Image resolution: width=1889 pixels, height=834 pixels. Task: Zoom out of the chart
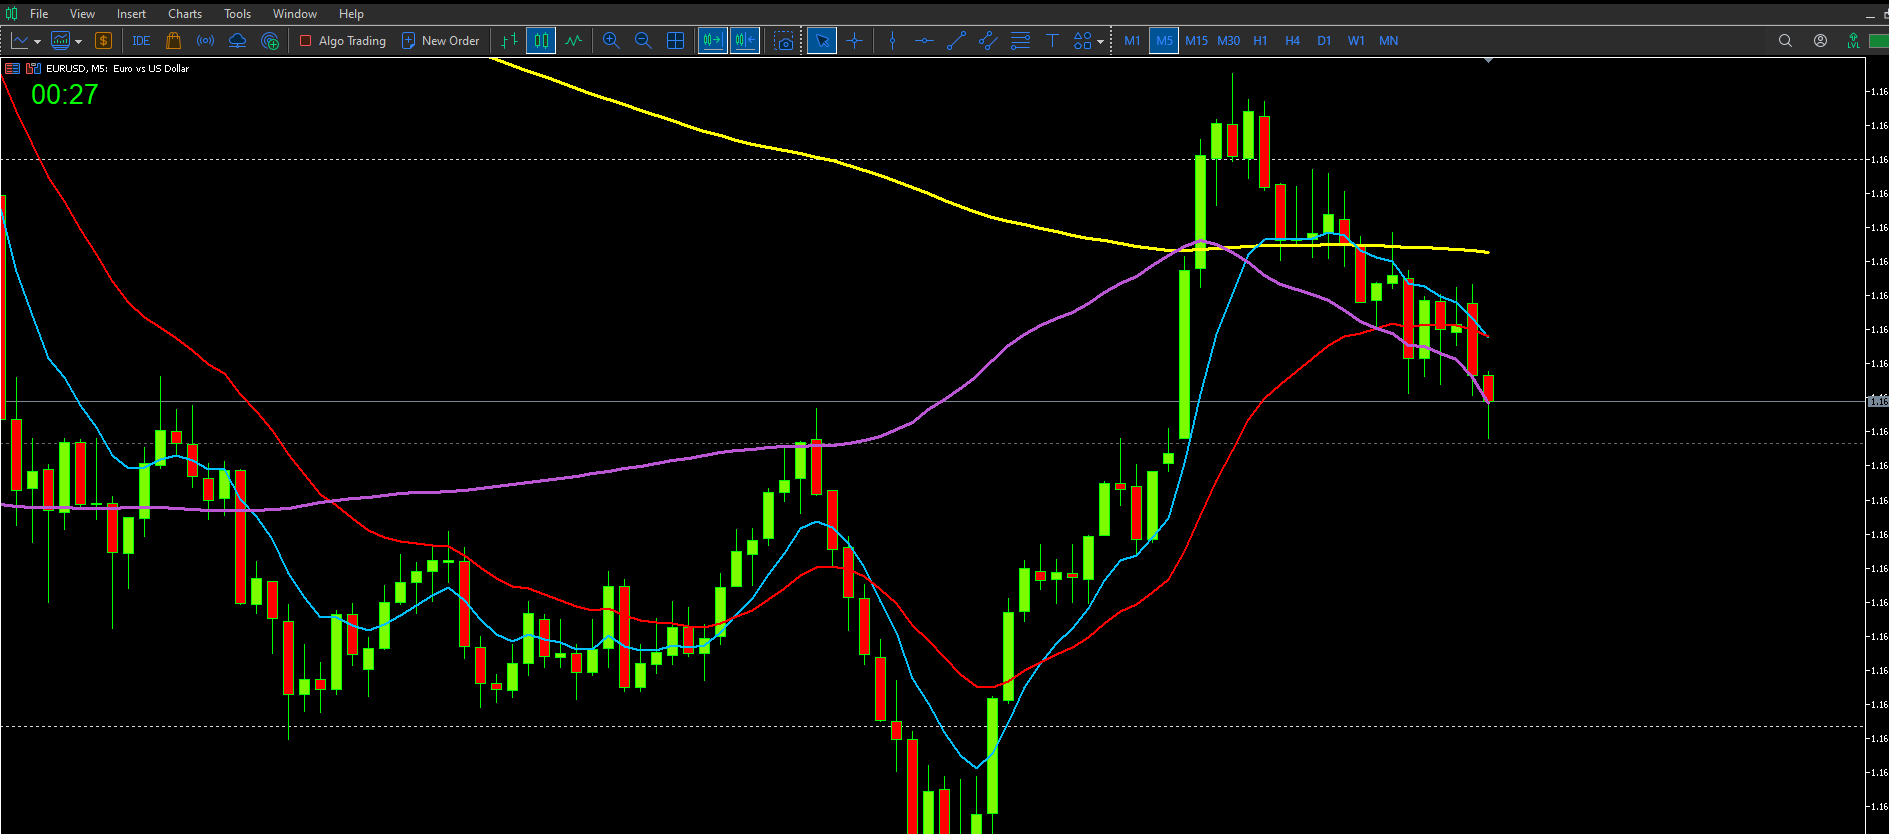(x=643, y=41)
